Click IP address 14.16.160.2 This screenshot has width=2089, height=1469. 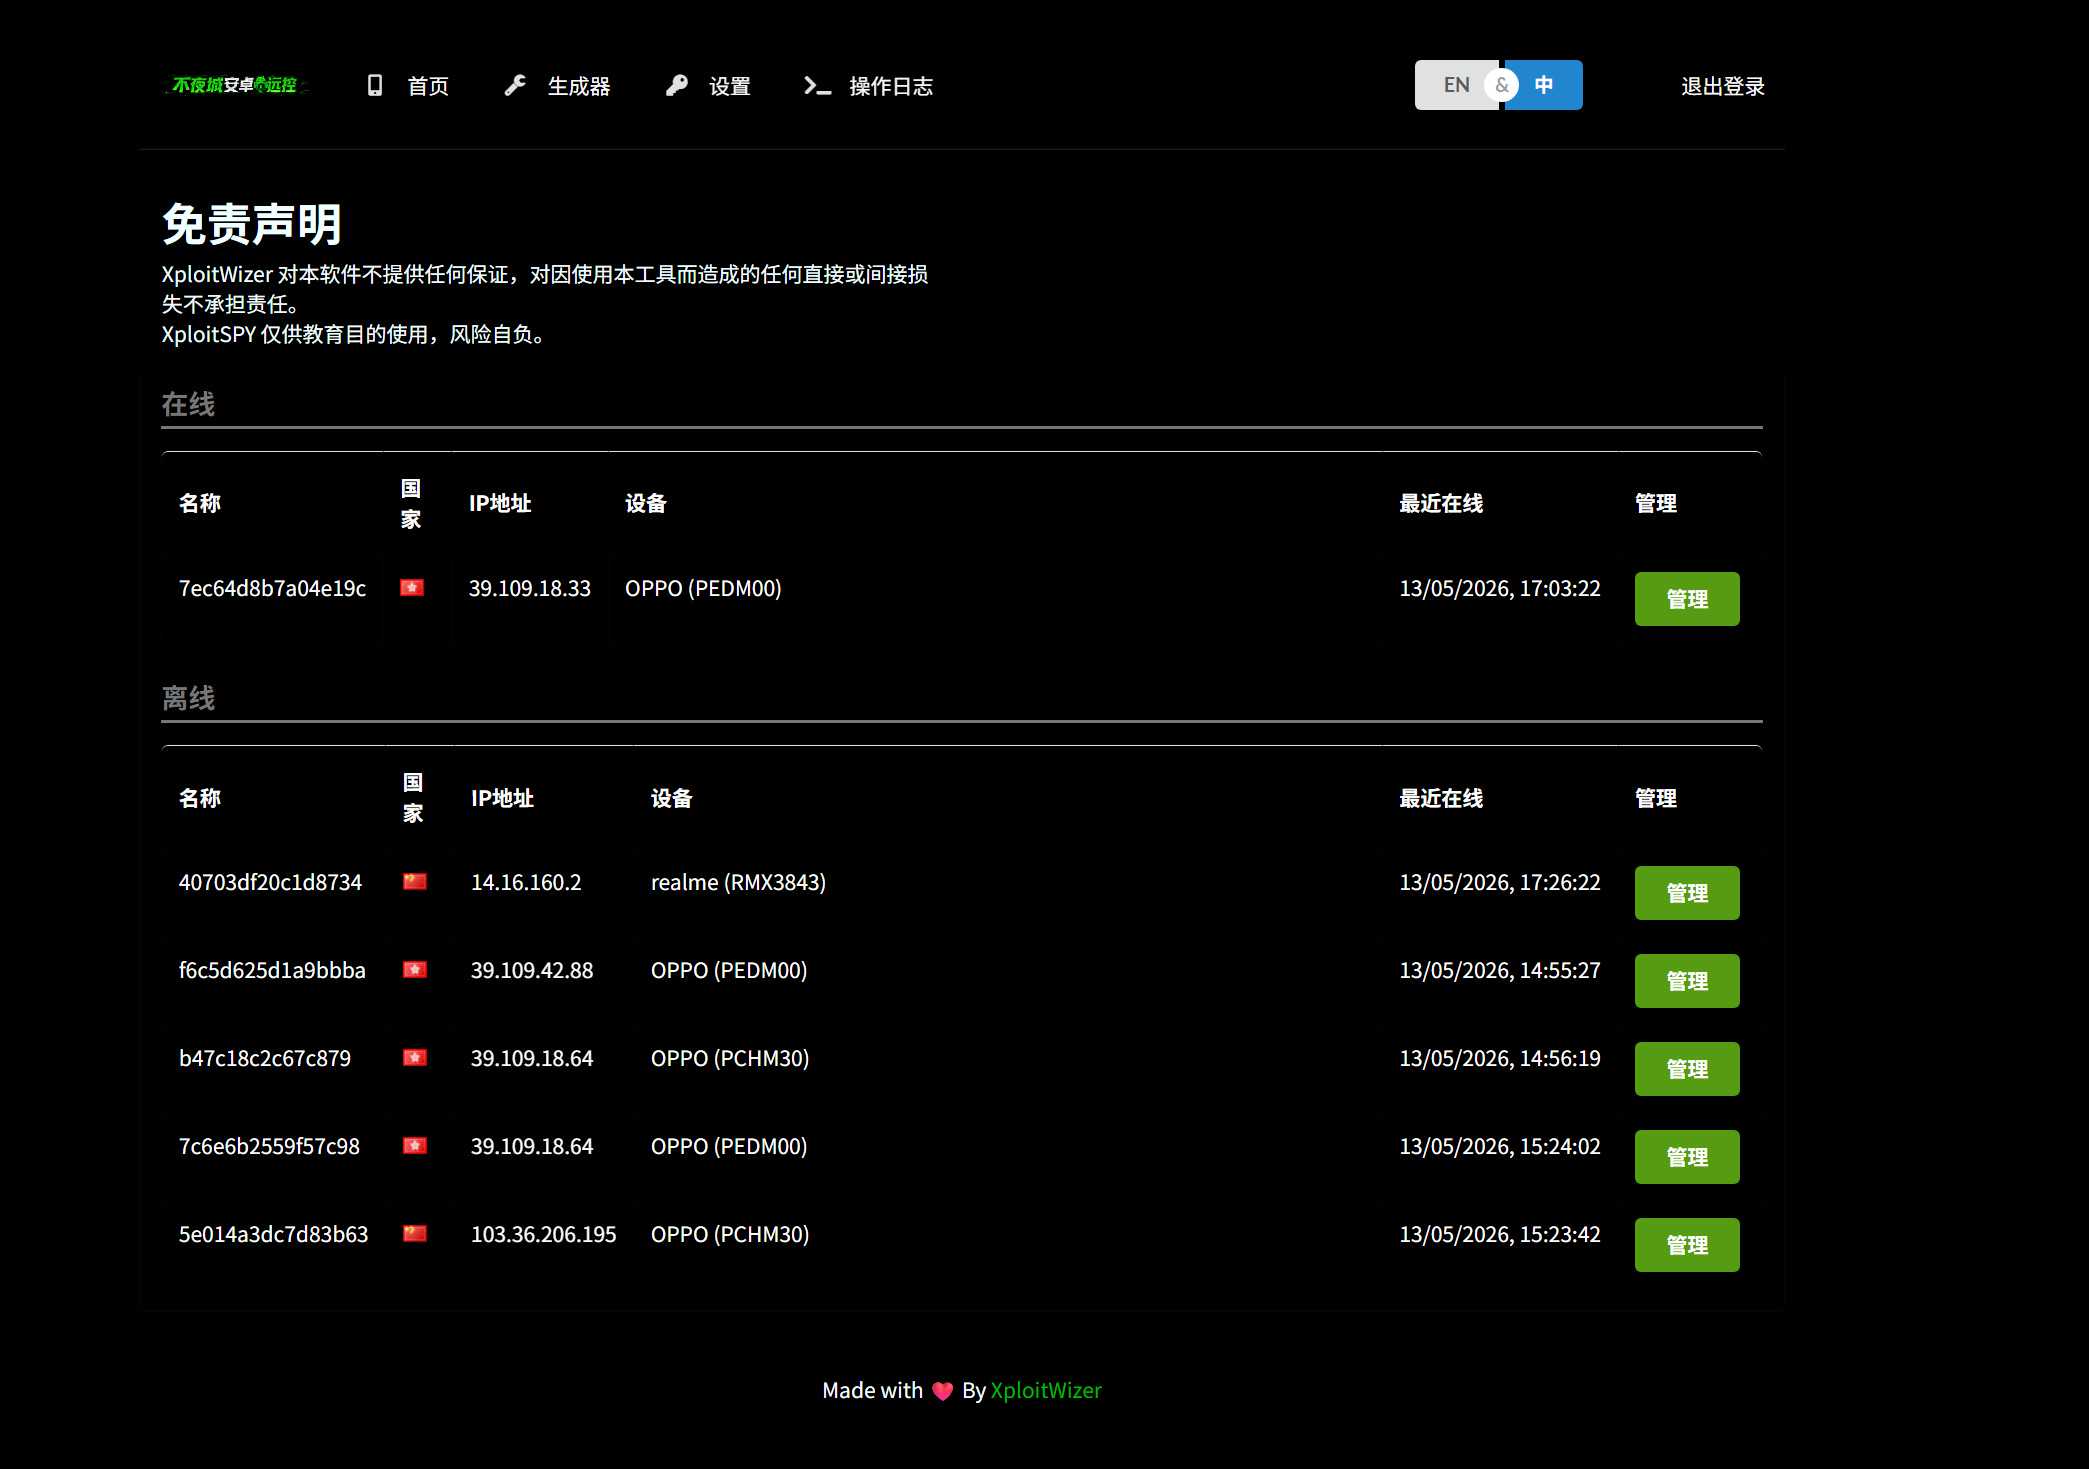tap(526, 882)
